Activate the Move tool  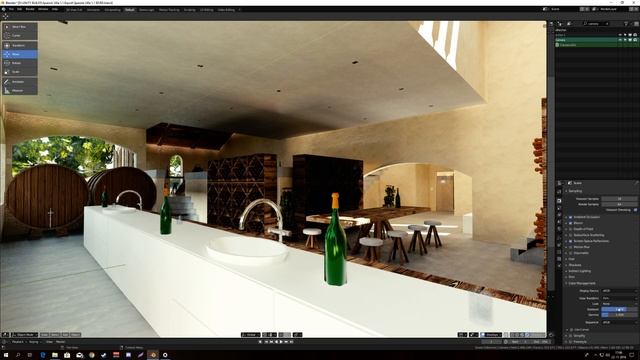(20, 54)
